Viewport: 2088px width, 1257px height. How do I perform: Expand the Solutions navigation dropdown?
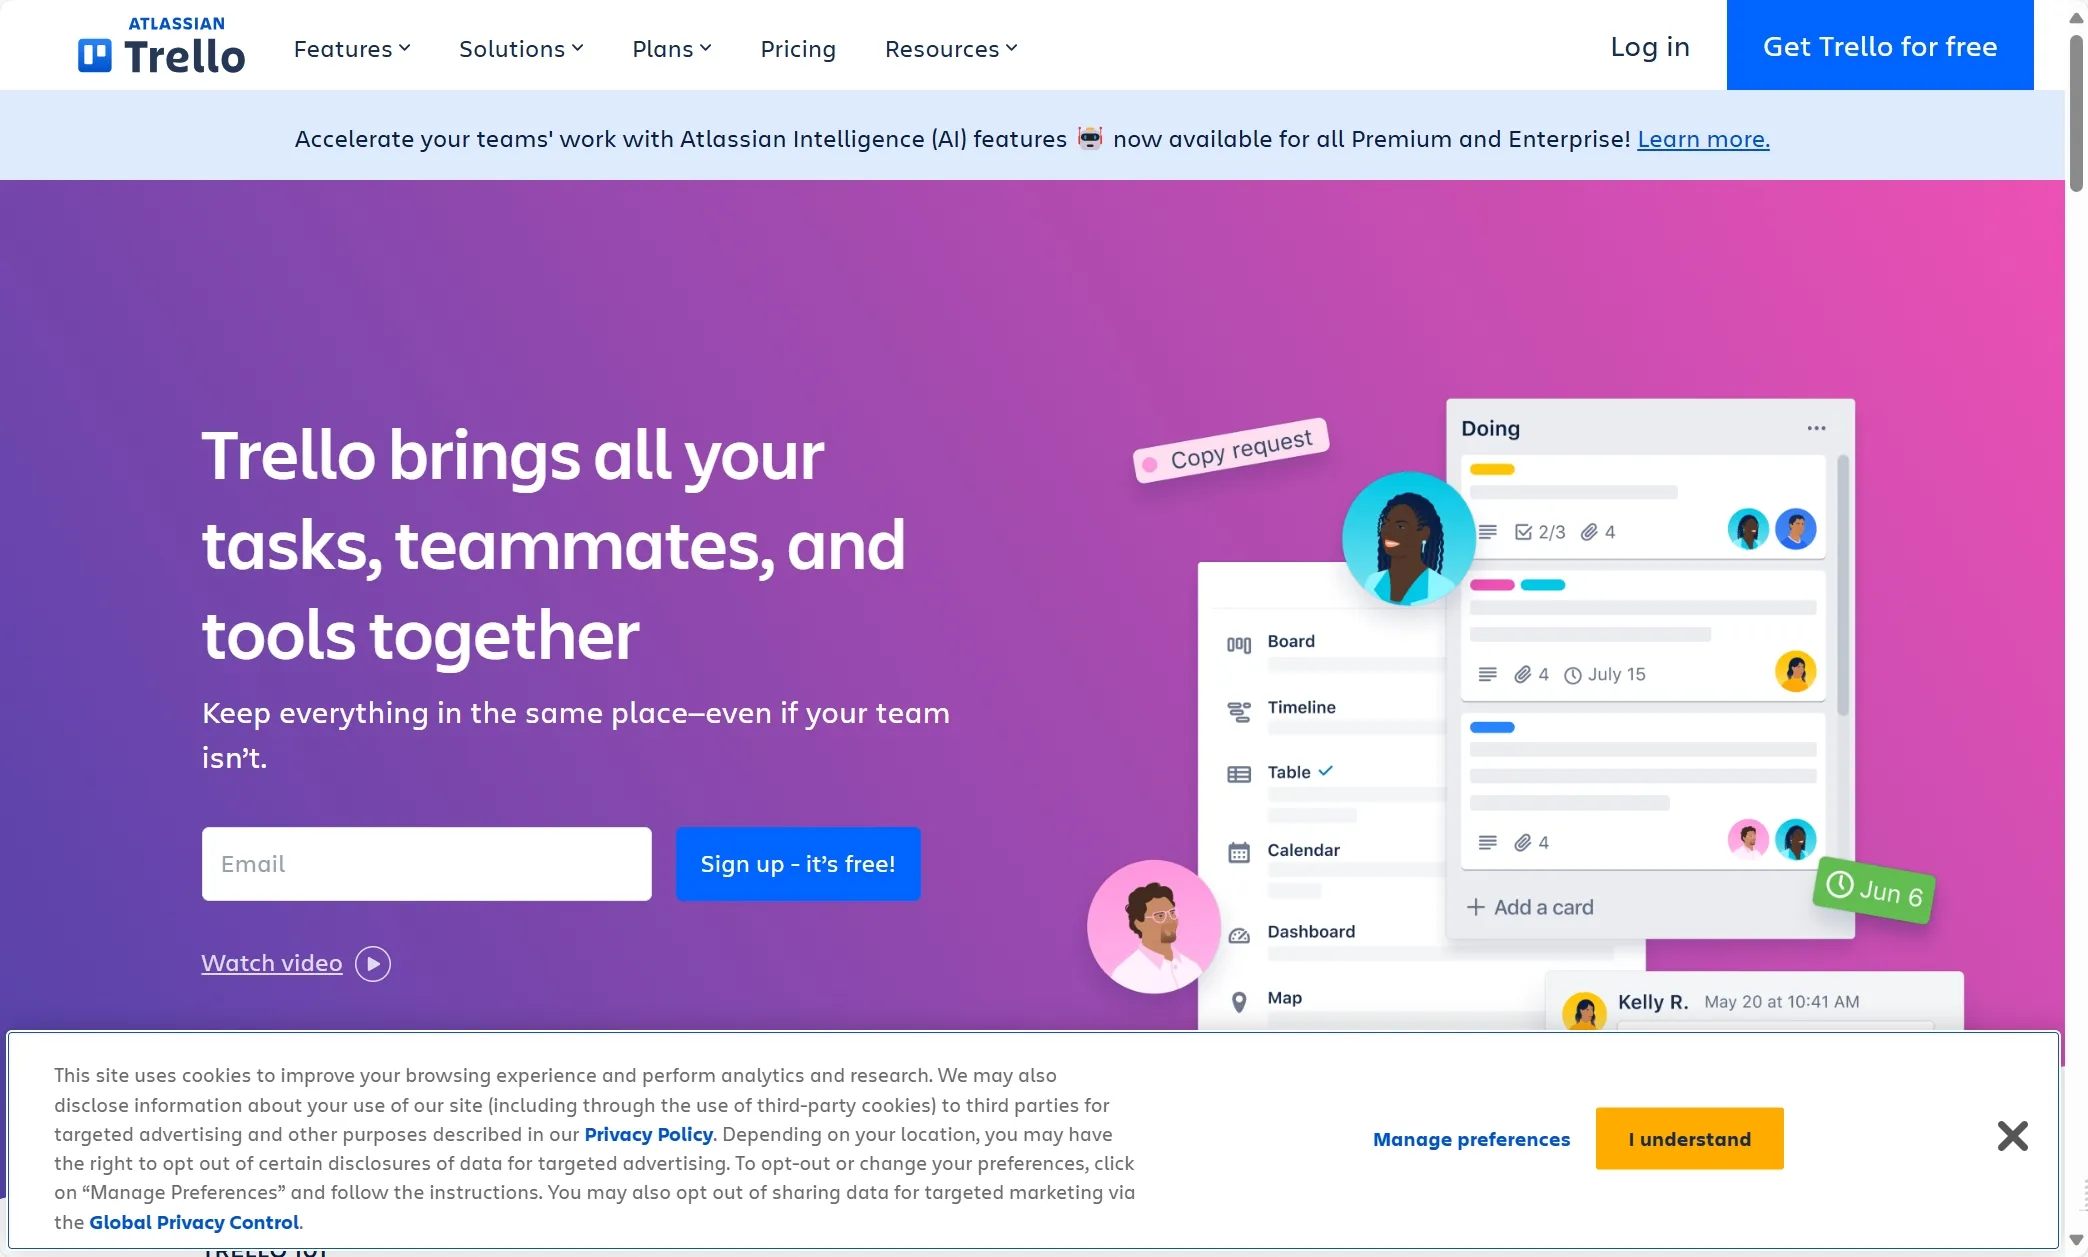click(x=521, y=46)
